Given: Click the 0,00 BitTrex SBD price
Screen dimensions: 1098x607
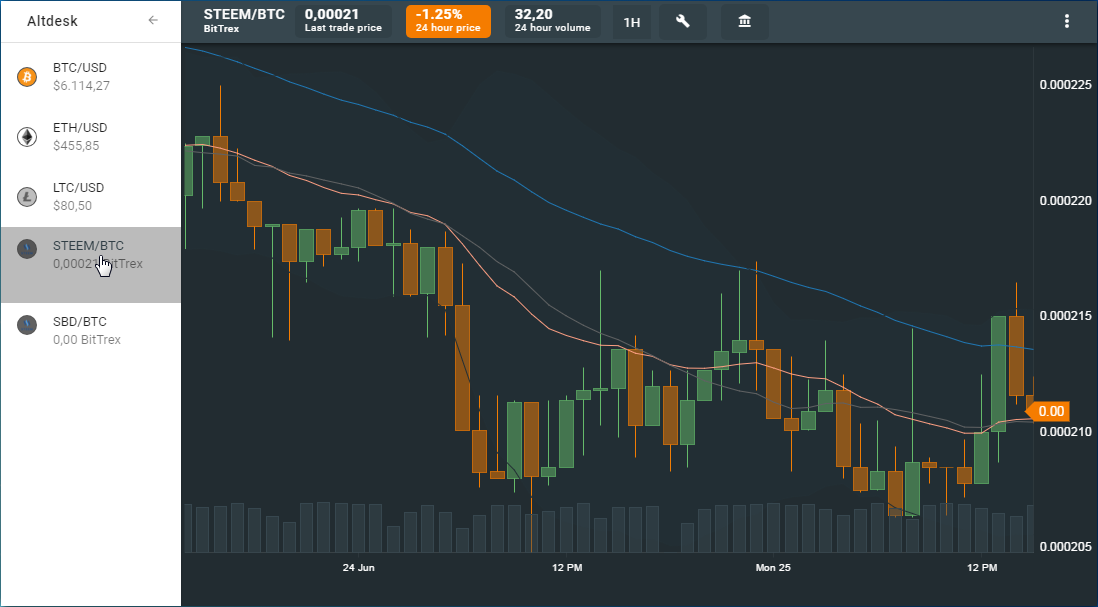Looking at the screenshot, I should [x=87, y=340].
